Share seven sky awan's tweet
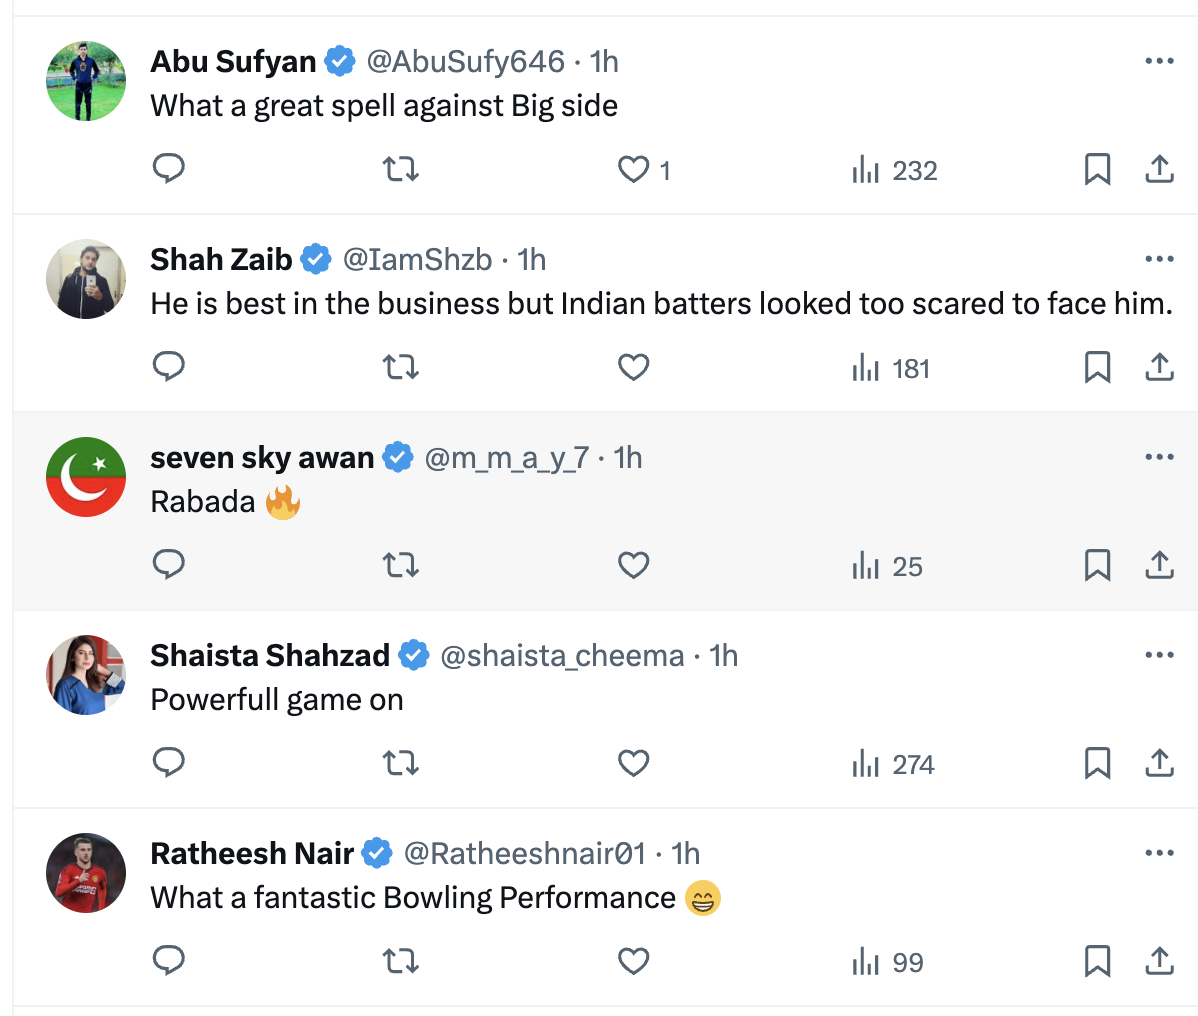The width and height of the screenshot is (1198, 1016). pos(1159,566)
